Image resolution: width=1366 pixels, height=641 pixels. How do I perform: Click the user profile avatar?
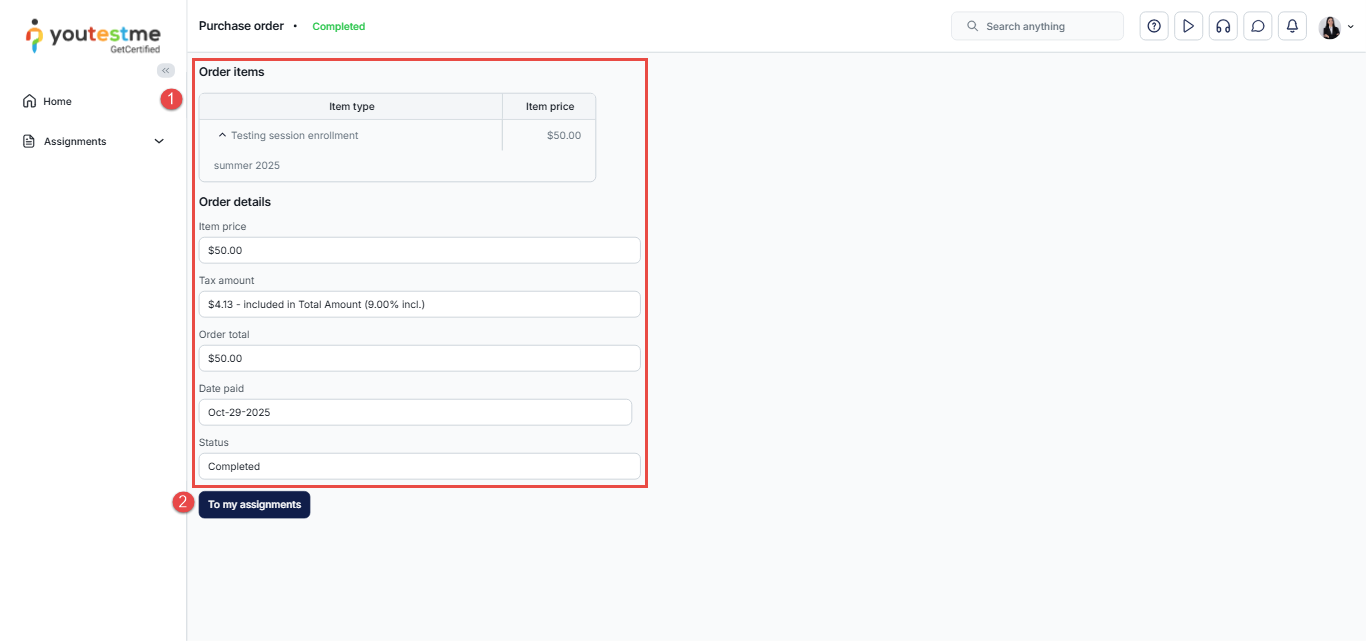[x=1329, y=27]
